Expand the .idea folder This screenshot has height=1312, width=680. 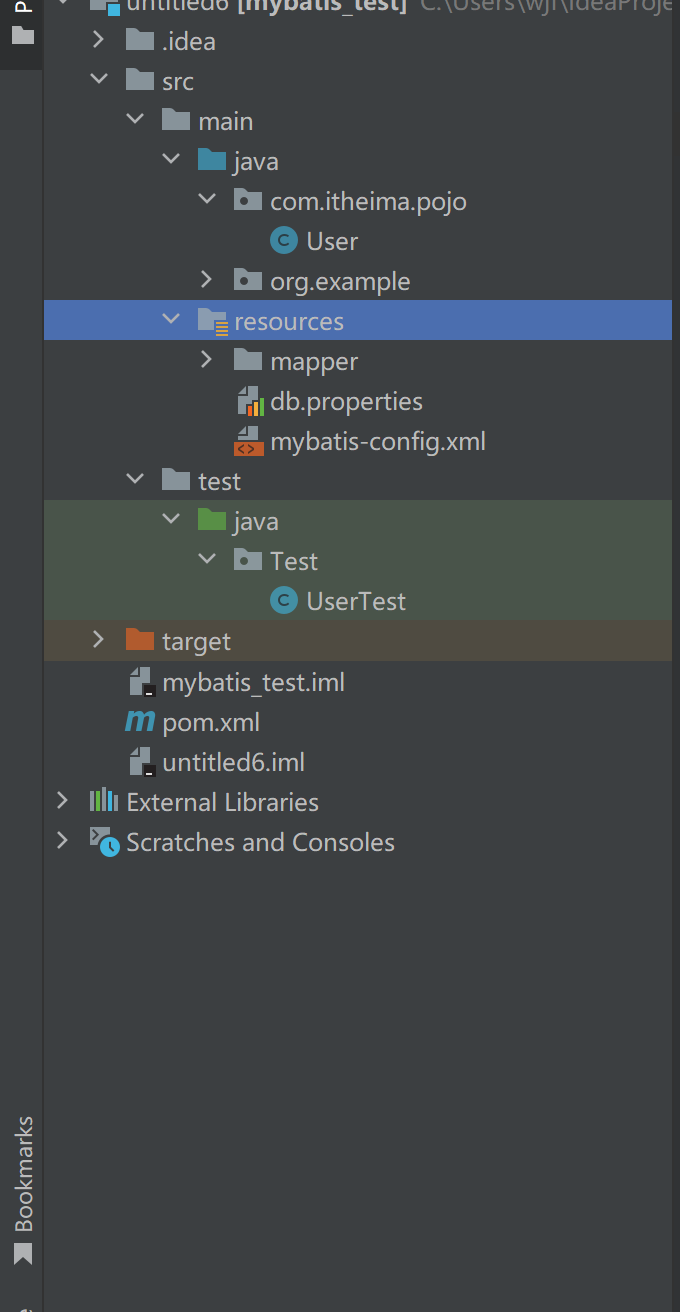click(98, 41)
